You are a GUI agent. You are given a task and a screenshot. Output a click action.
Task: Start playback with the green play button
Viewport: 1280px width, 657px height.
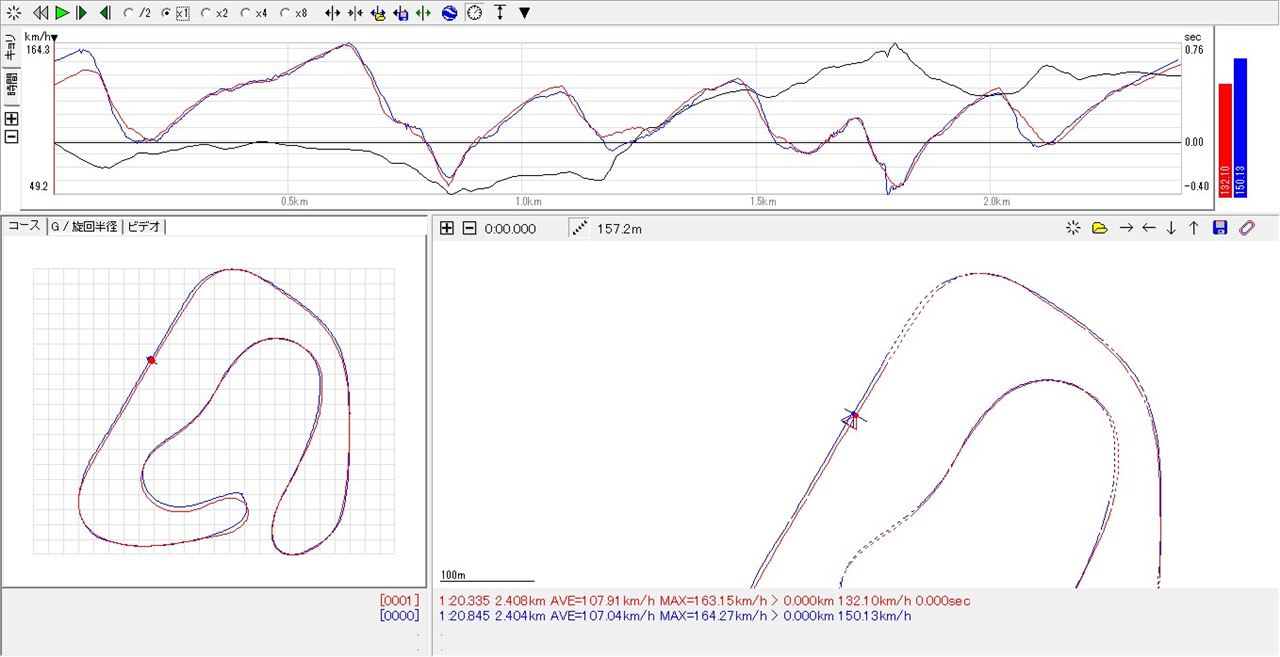click(x=62, y=13)
